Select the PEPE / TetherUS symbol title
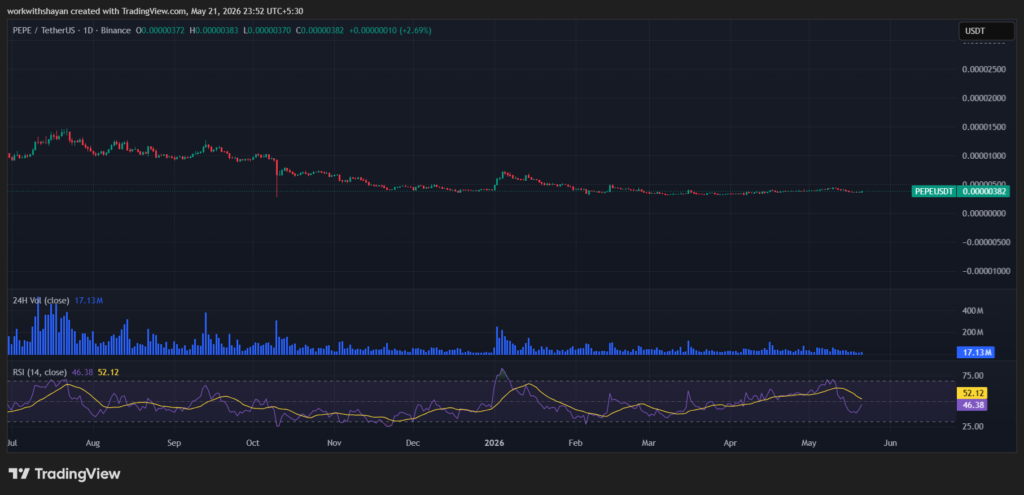The image size is (1024, 495). tap(44, 30)
